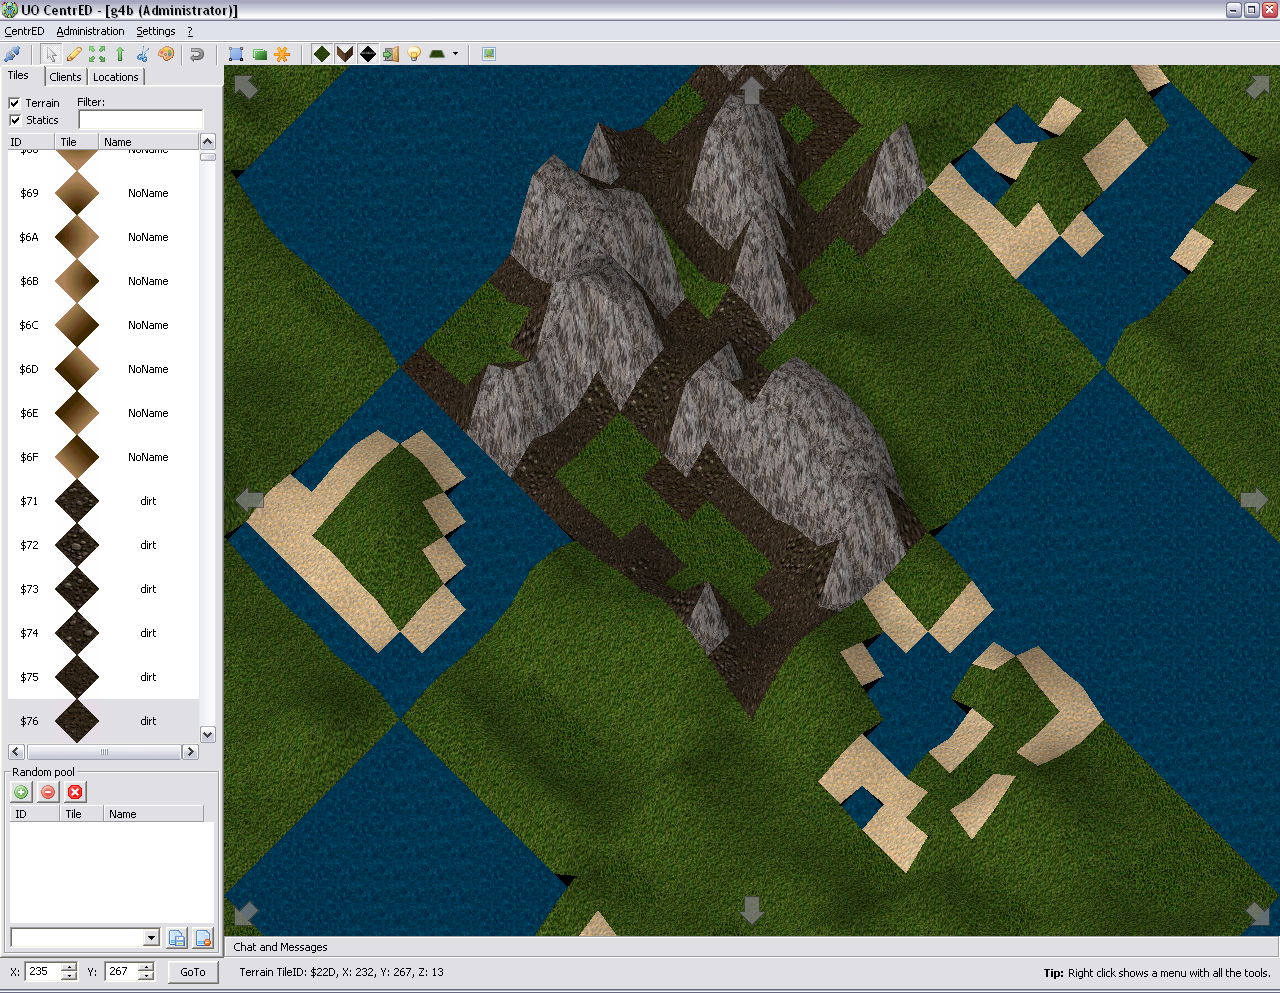
Task: Select the Elevate tool green up arrow
Action: pos(120,54)
